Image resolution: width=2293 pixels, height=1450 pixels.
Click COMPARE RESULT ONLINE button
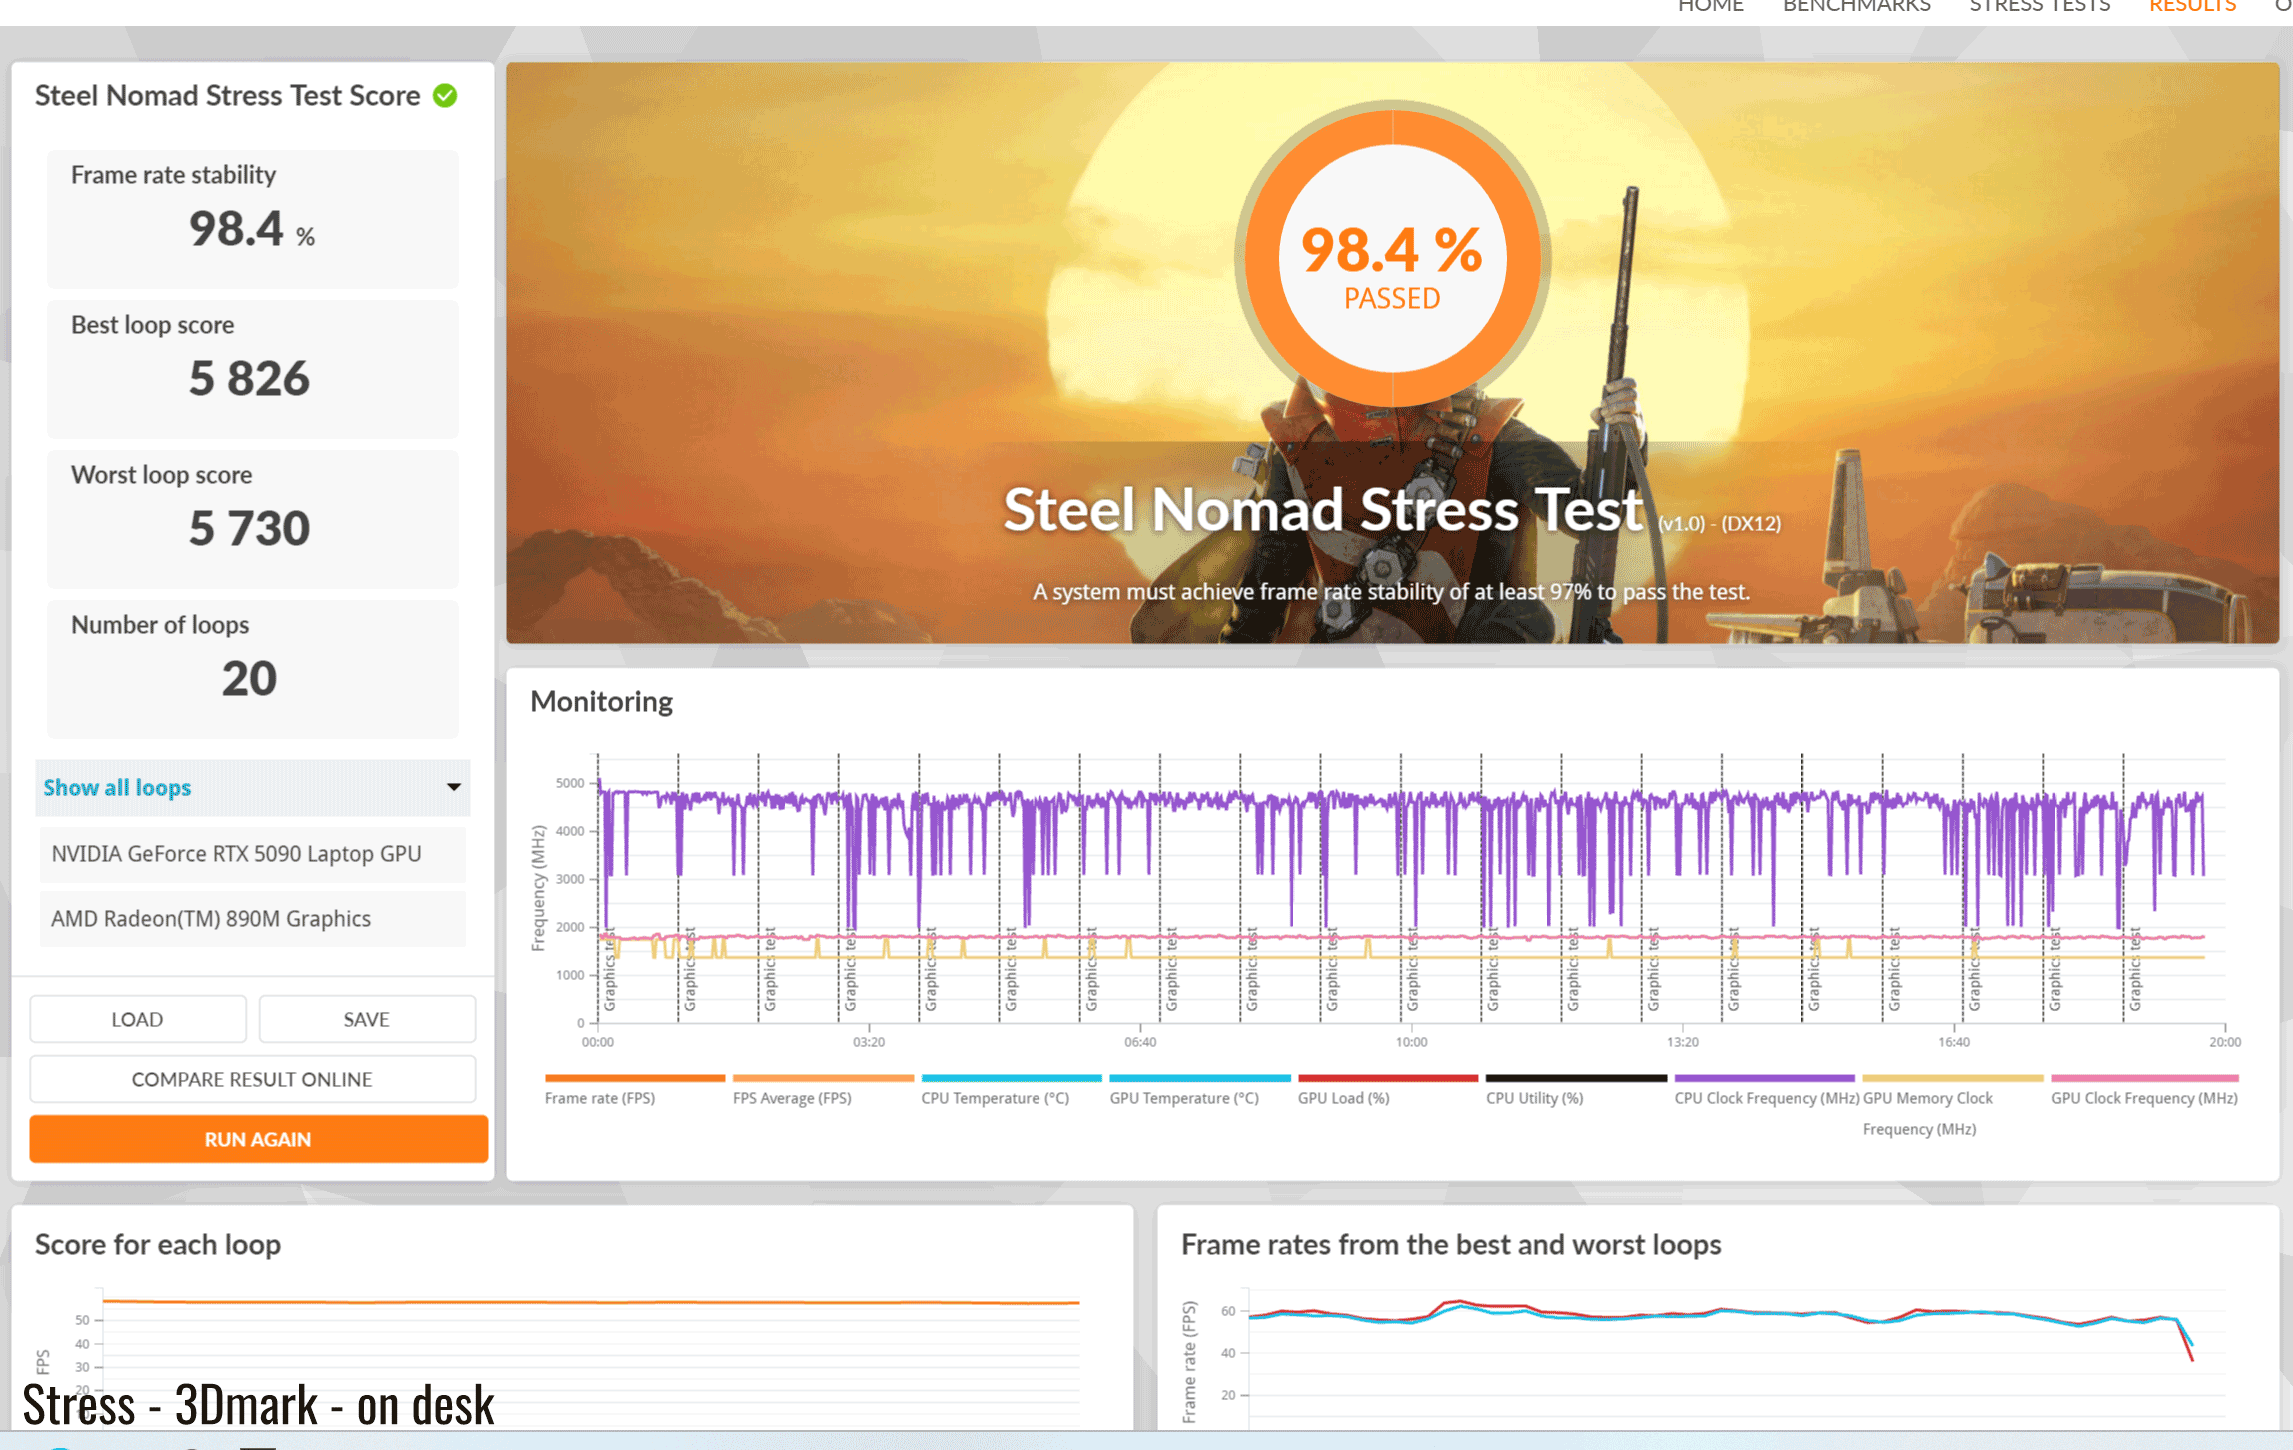tap(252, 1079)
